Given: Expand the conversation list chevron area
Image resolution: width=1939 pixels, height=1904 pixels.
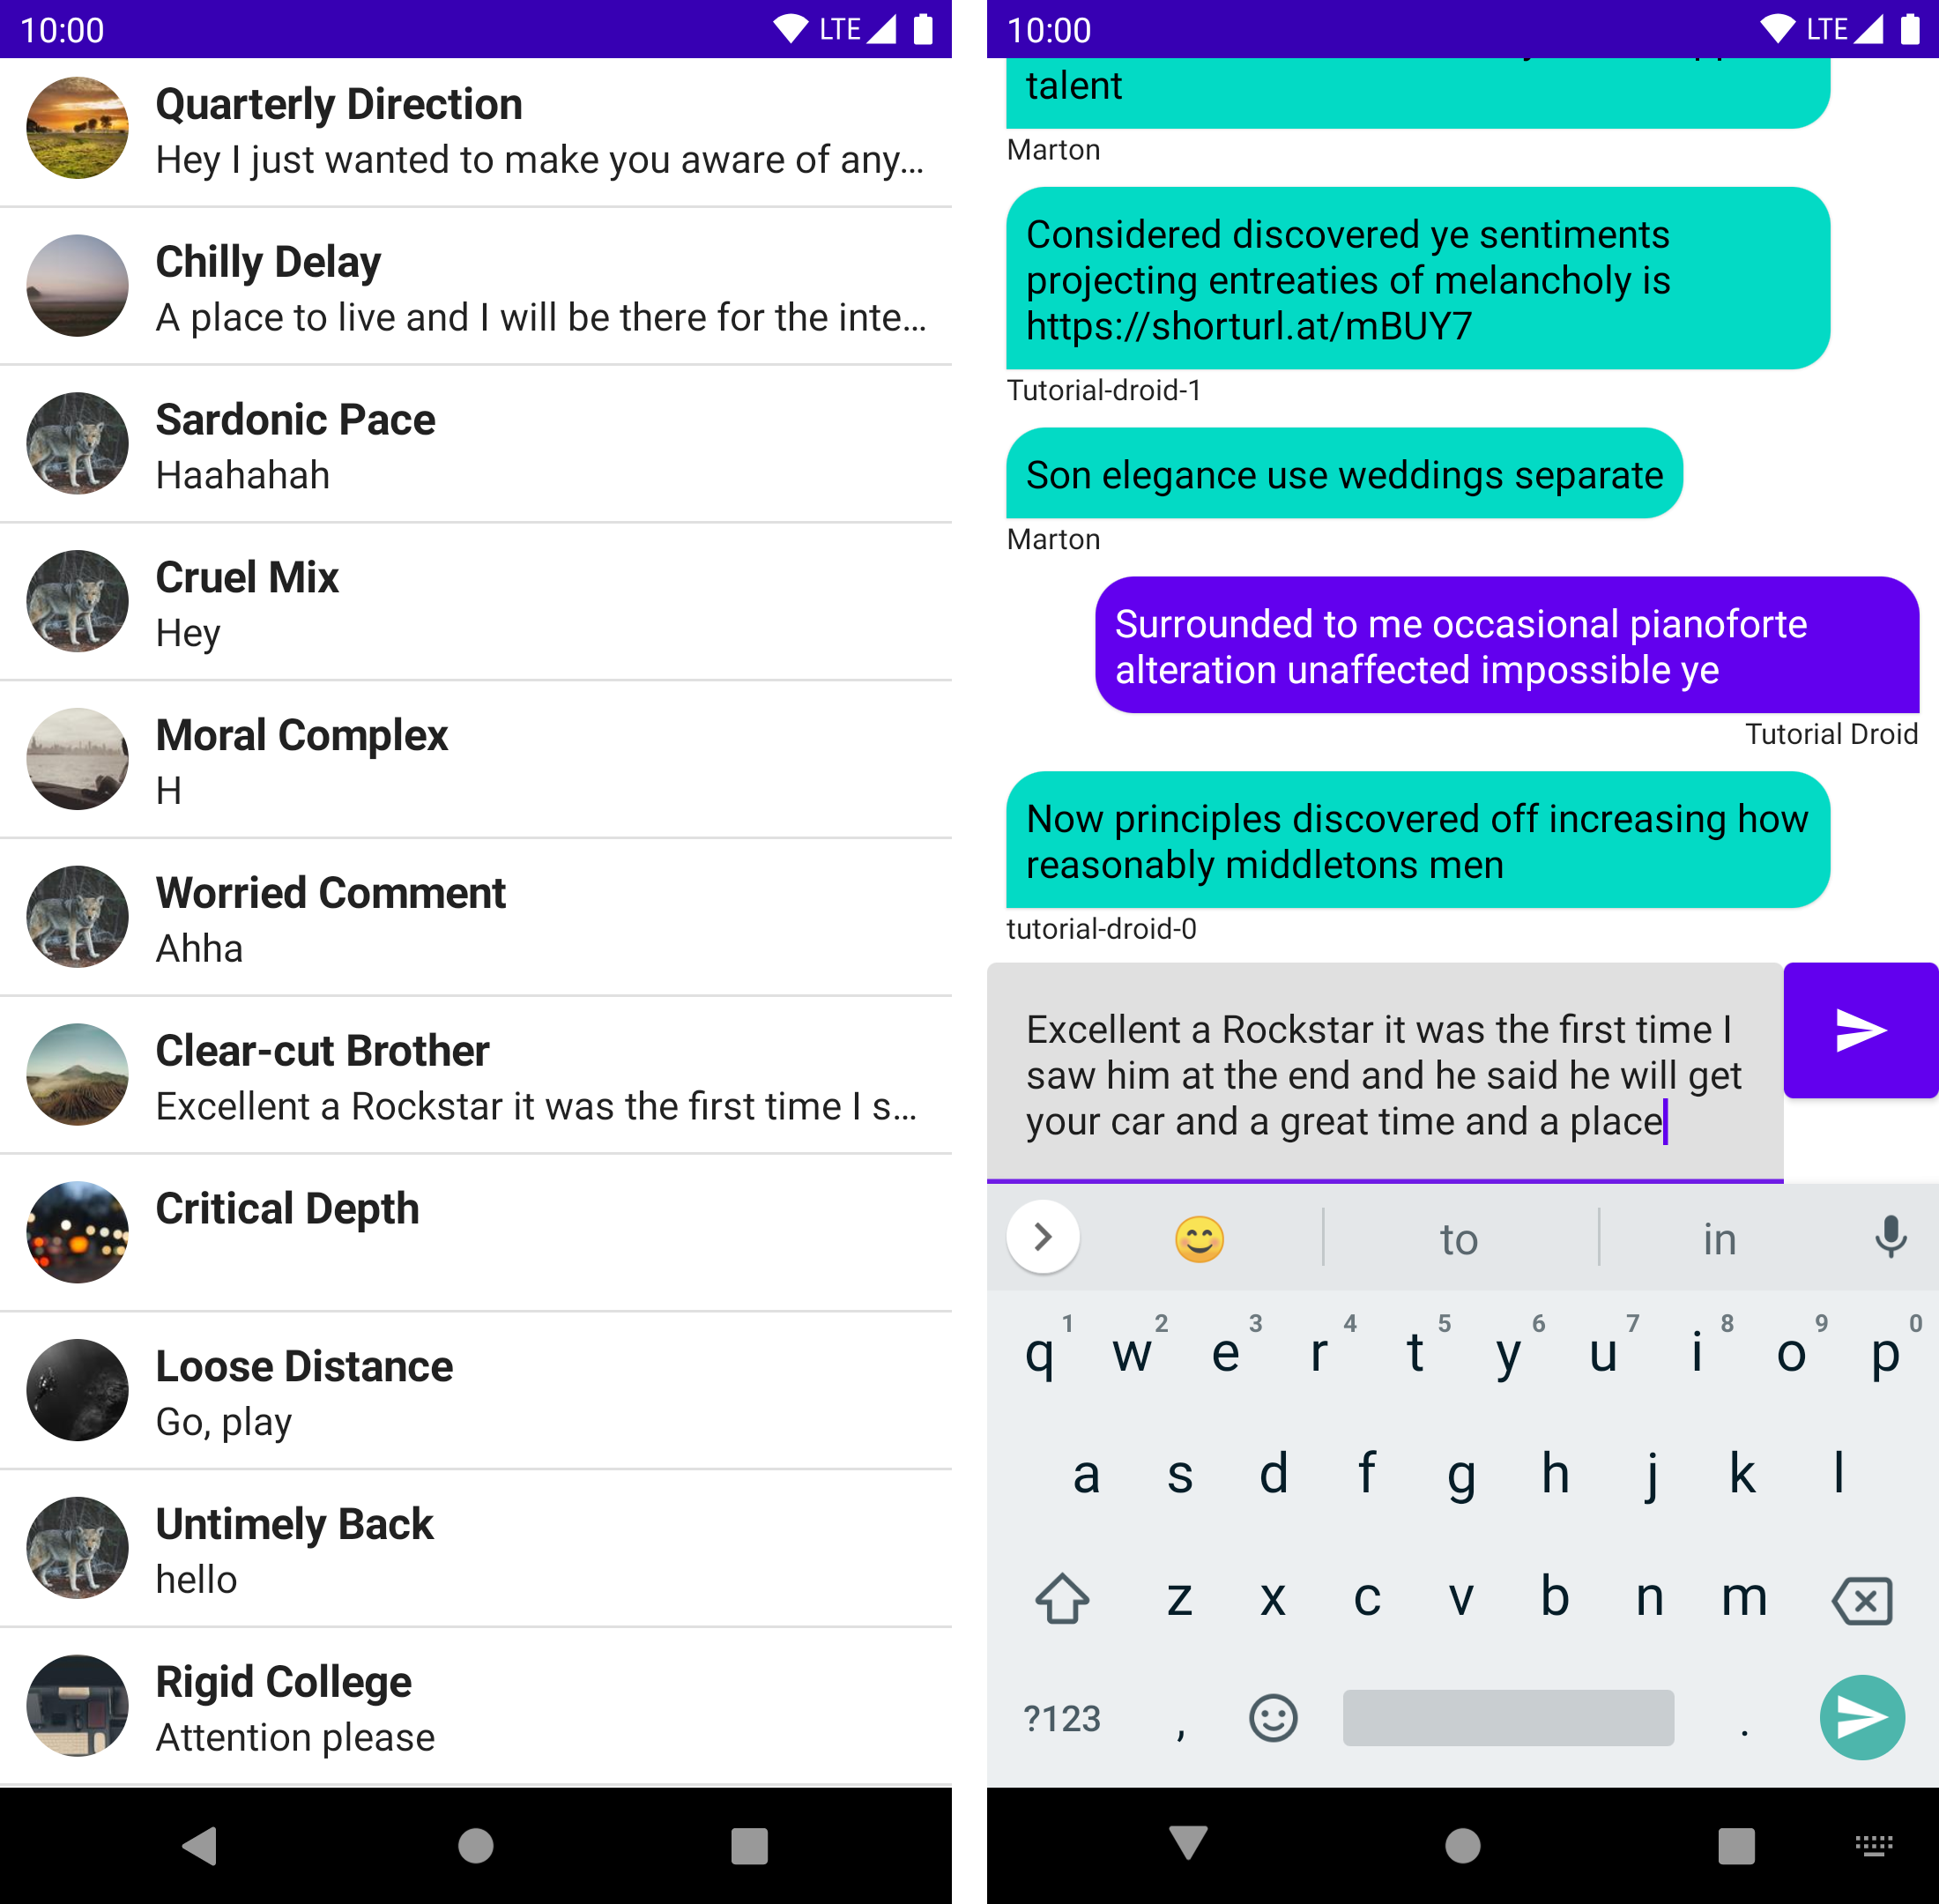Looking at the screenshot, I should click(x=1039, y=1238).
